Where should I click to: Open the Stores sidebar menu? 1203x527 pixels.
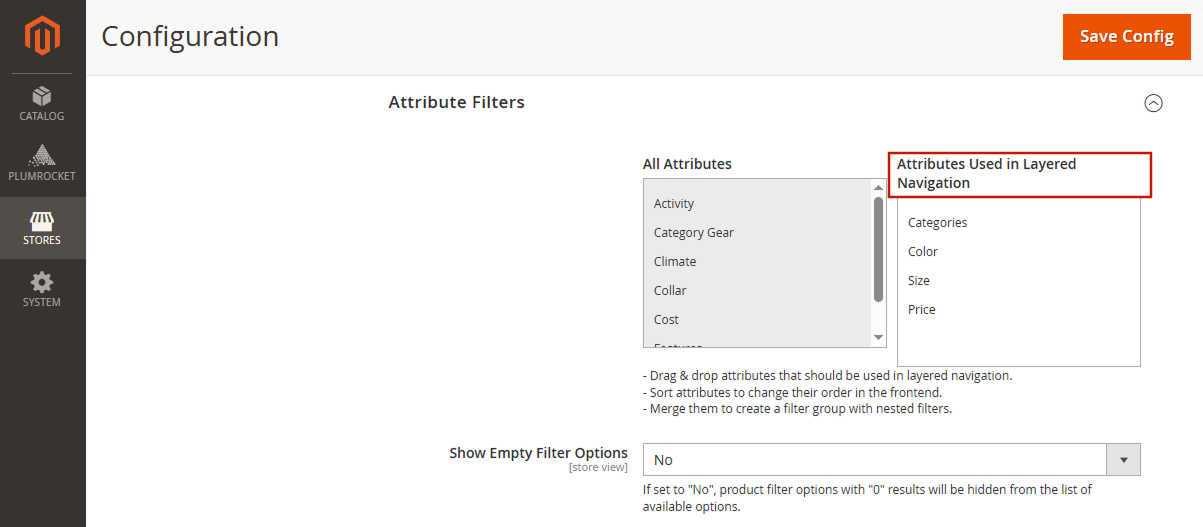[x=42, y=228]
